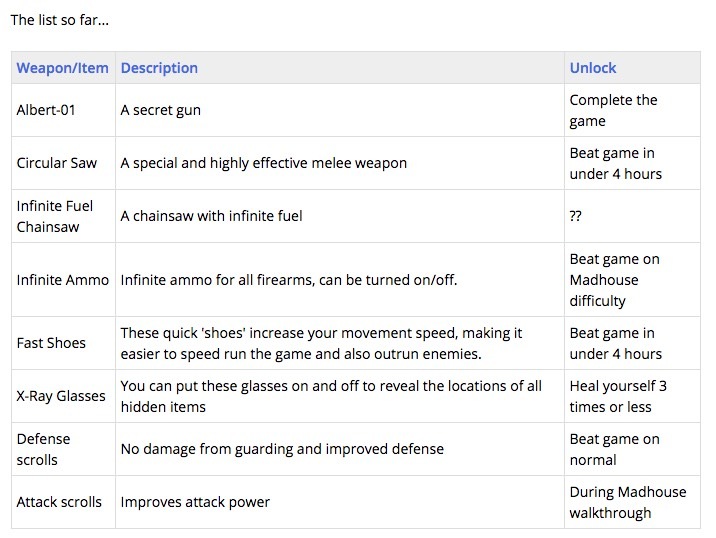The width and height of the screenshot is (716, 538).
Task: Click 'The list so far...' heading text
Action: pyautogui.click(x=60, y=20)
